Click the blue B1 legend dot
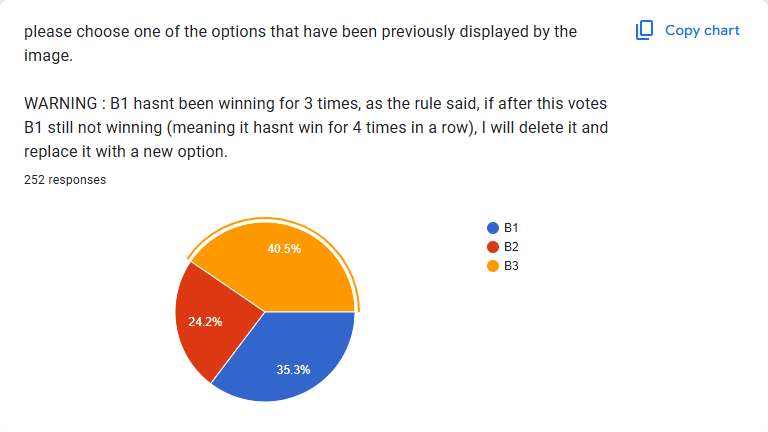Screen dimensions: 768x432 click(492, 228)
